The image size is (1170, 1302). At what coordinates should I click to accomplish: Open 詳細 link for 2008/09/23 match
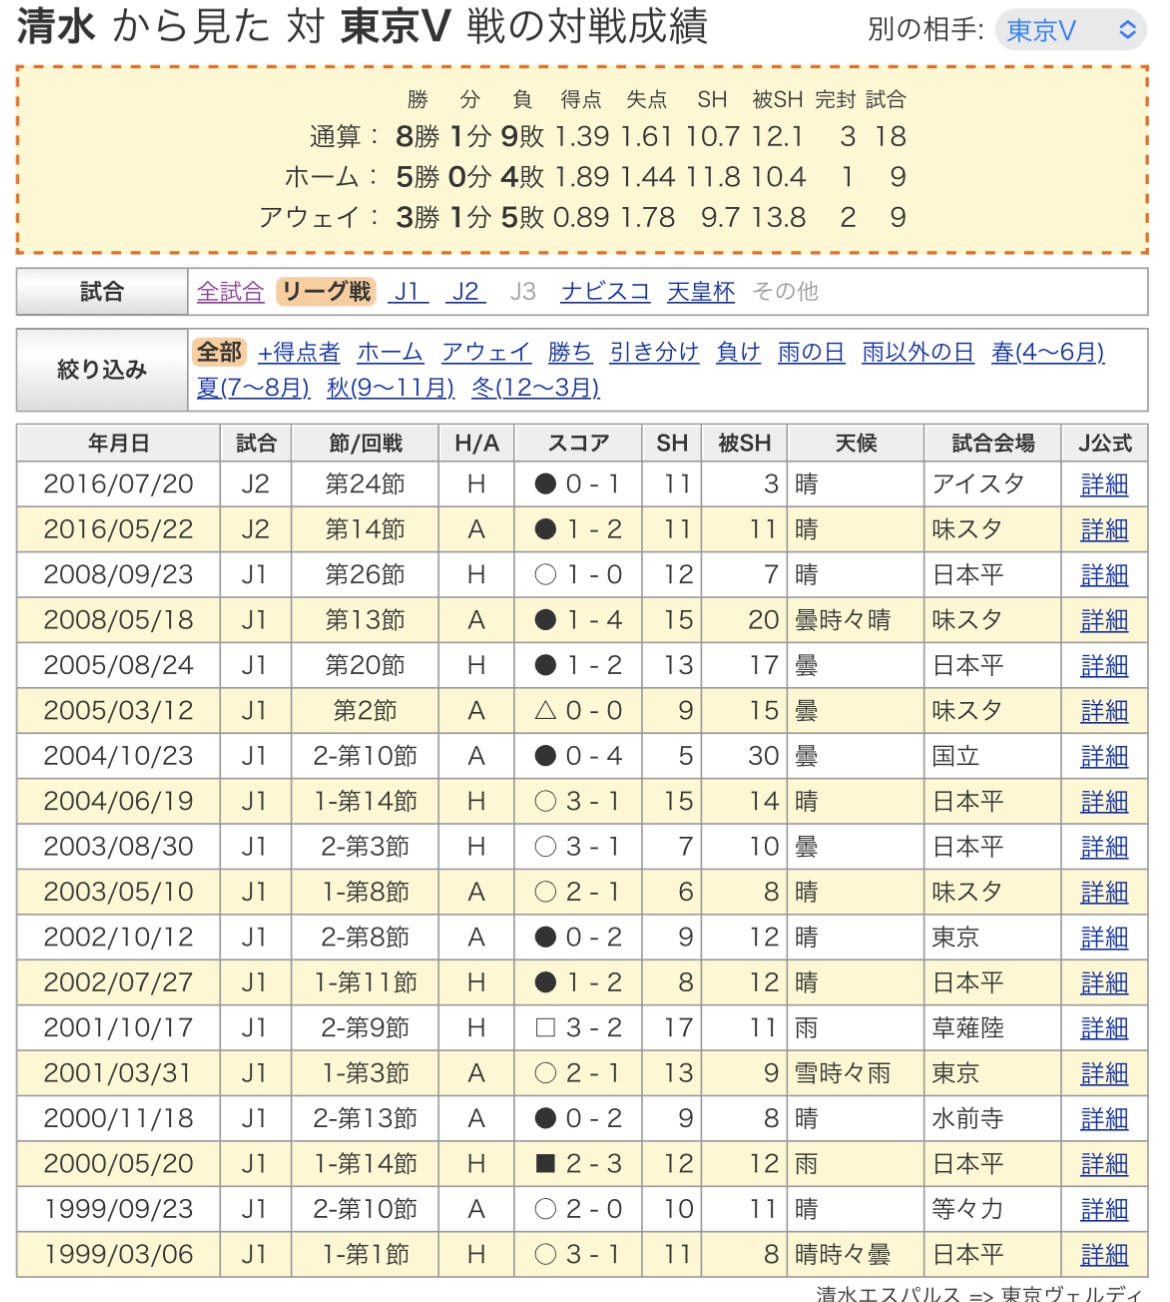[1104, 575]
